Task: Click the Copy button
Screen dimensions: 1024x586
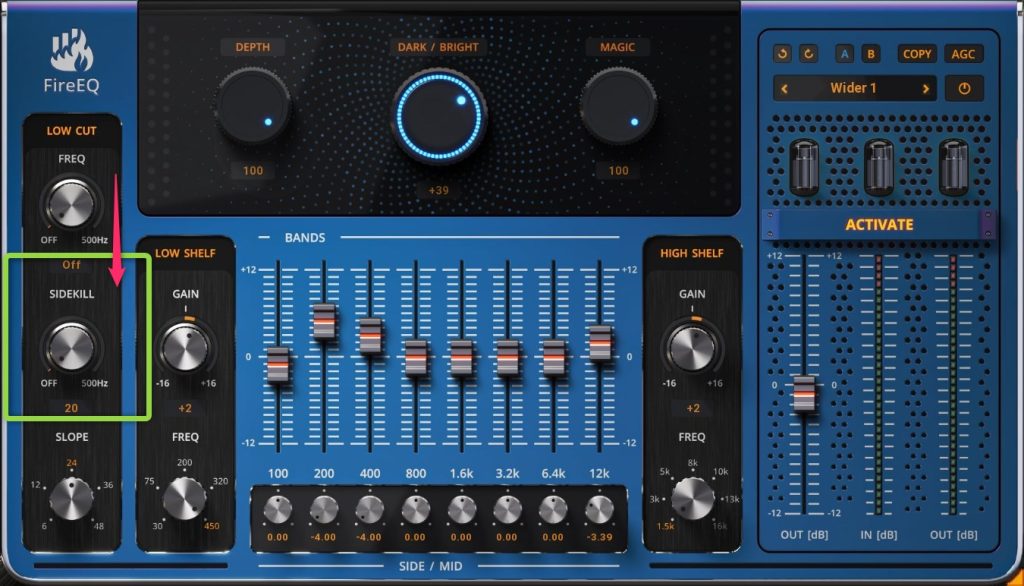Action: tap(916, 54)
